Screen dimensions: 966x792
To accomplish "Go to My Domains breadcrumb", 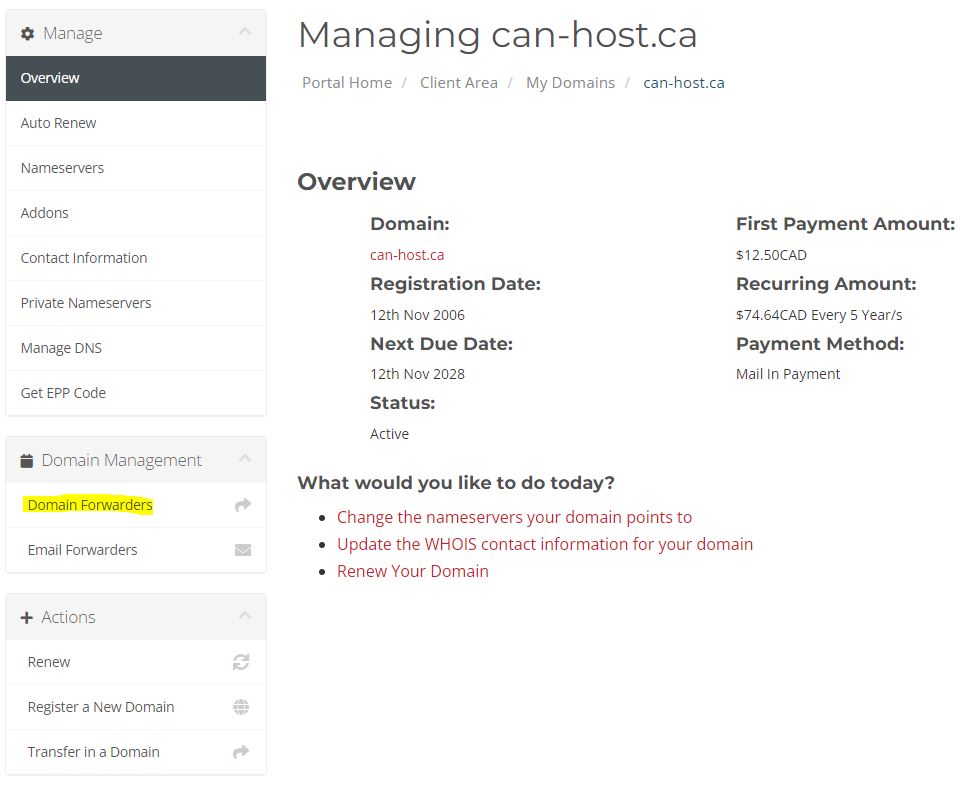I will pos(570,83).
